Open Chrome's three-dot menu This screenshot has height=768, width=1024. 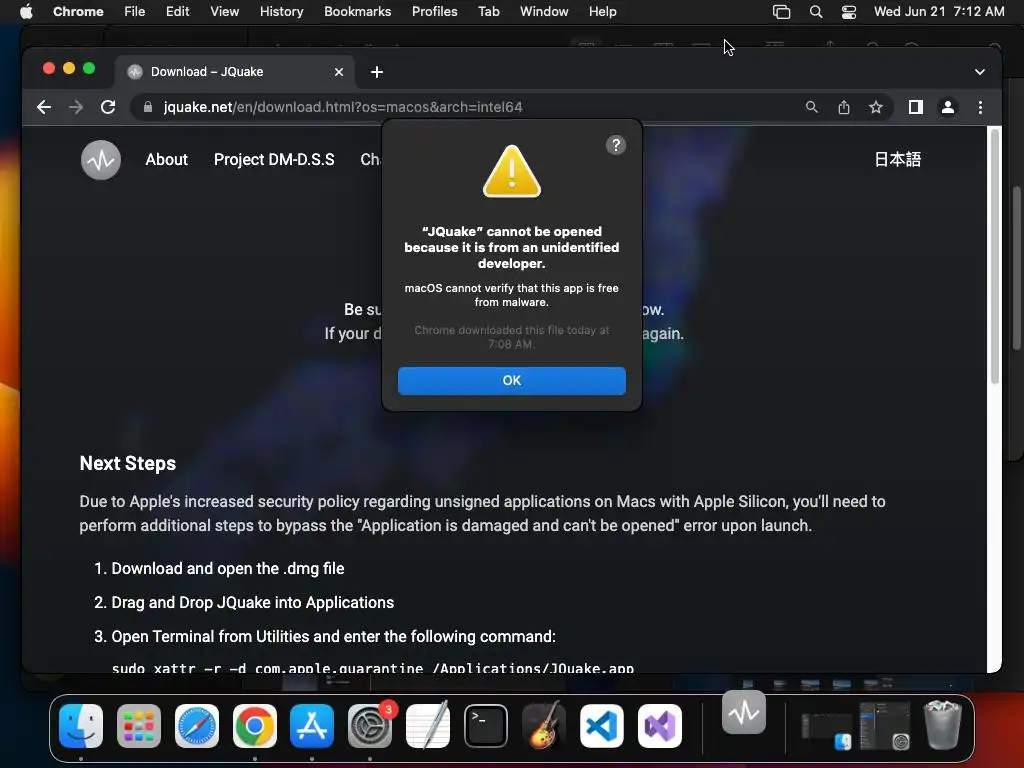[980, 107]
